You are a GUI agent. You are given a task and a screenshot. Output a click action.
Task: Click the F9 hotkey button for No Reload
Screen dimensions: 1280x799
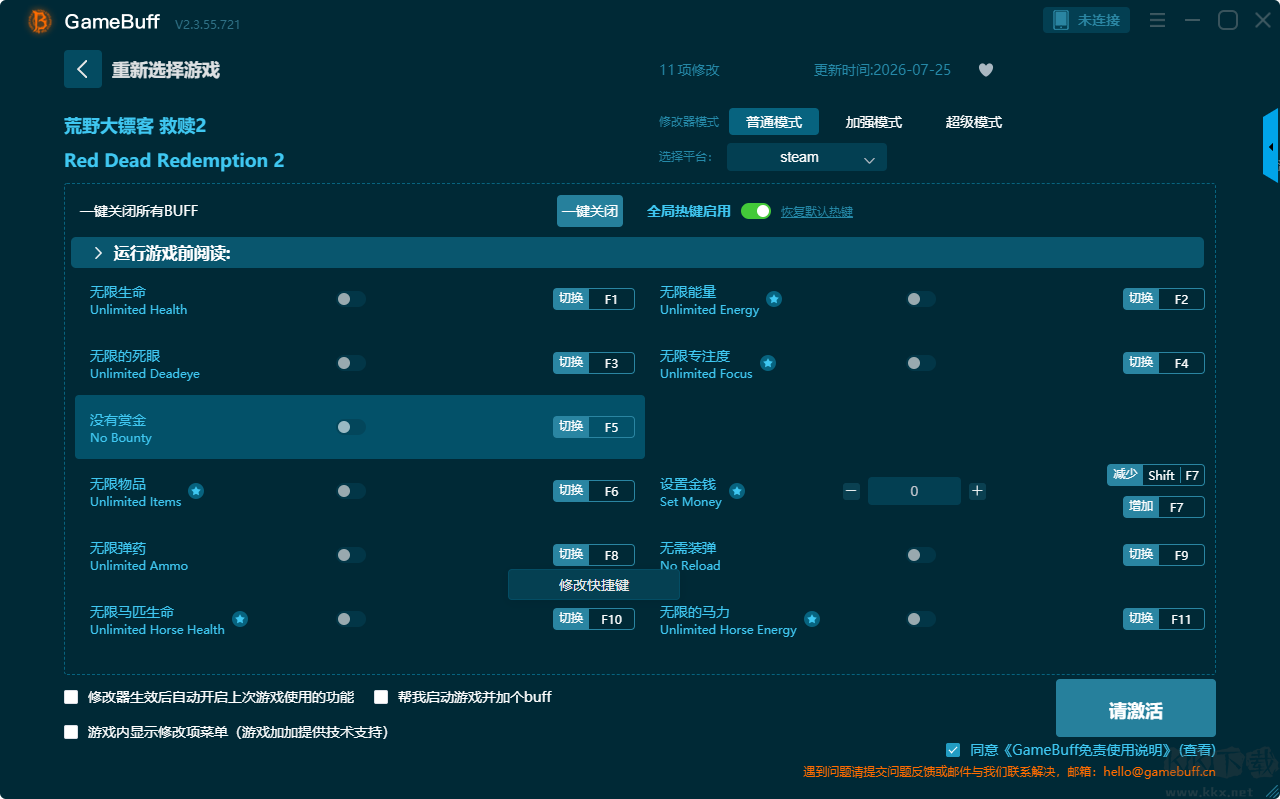click(1164, 555)
